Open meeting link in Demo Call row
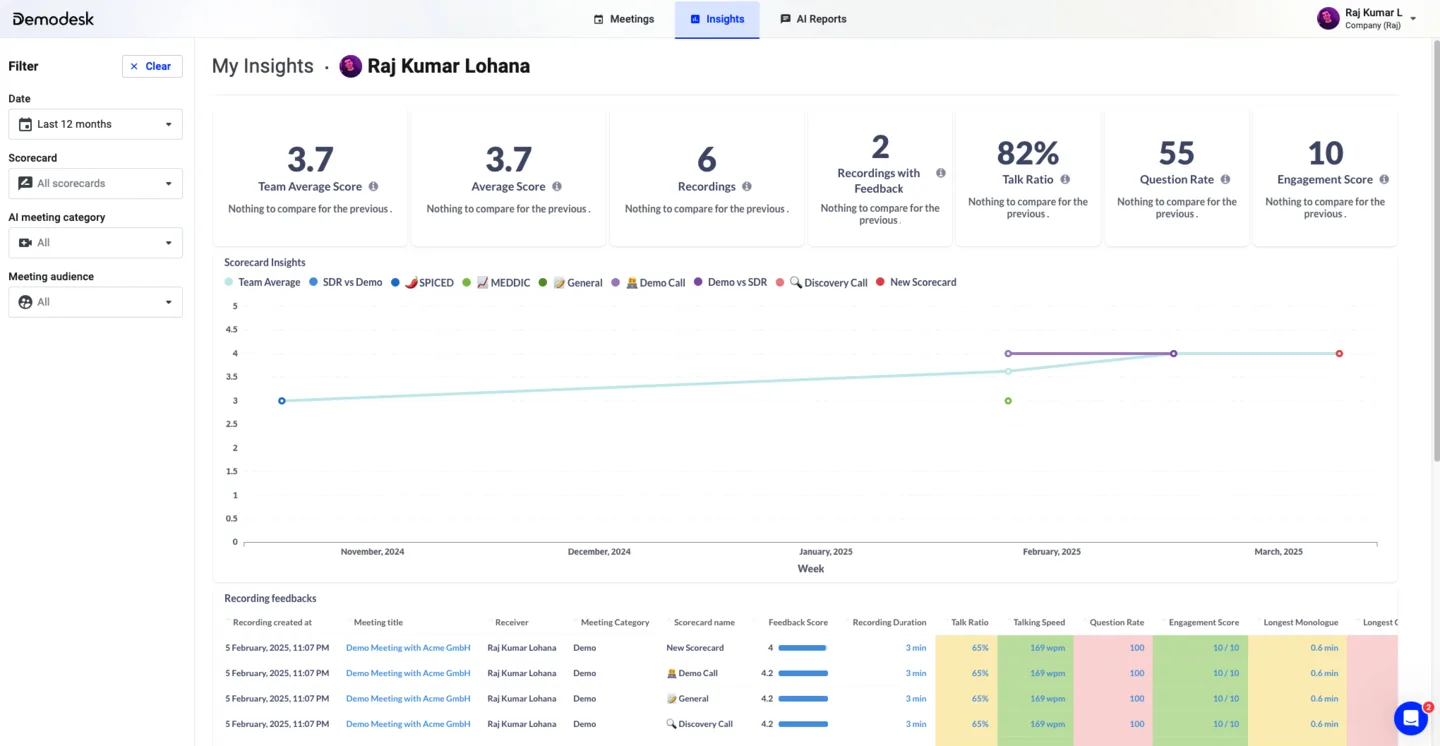1440x746 pixels. click(x=408, y=673)
